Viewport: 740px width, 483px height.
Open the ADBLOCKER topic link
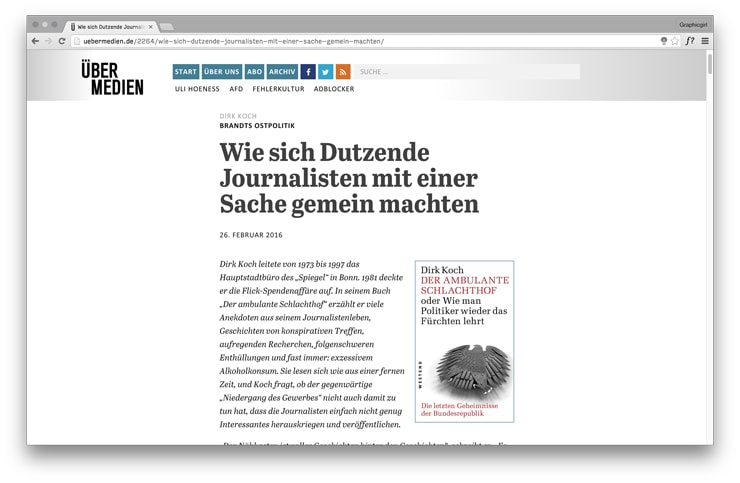[334, 89]
